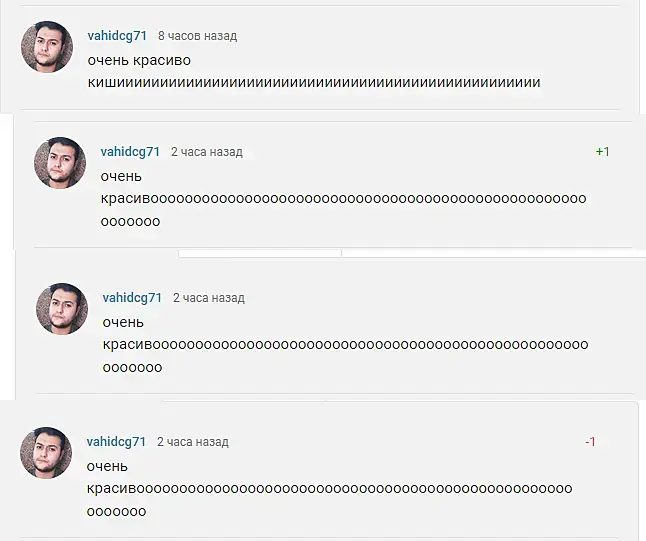Click the кишиииии comment text line

pyautogui.click(x=314, y=82)
